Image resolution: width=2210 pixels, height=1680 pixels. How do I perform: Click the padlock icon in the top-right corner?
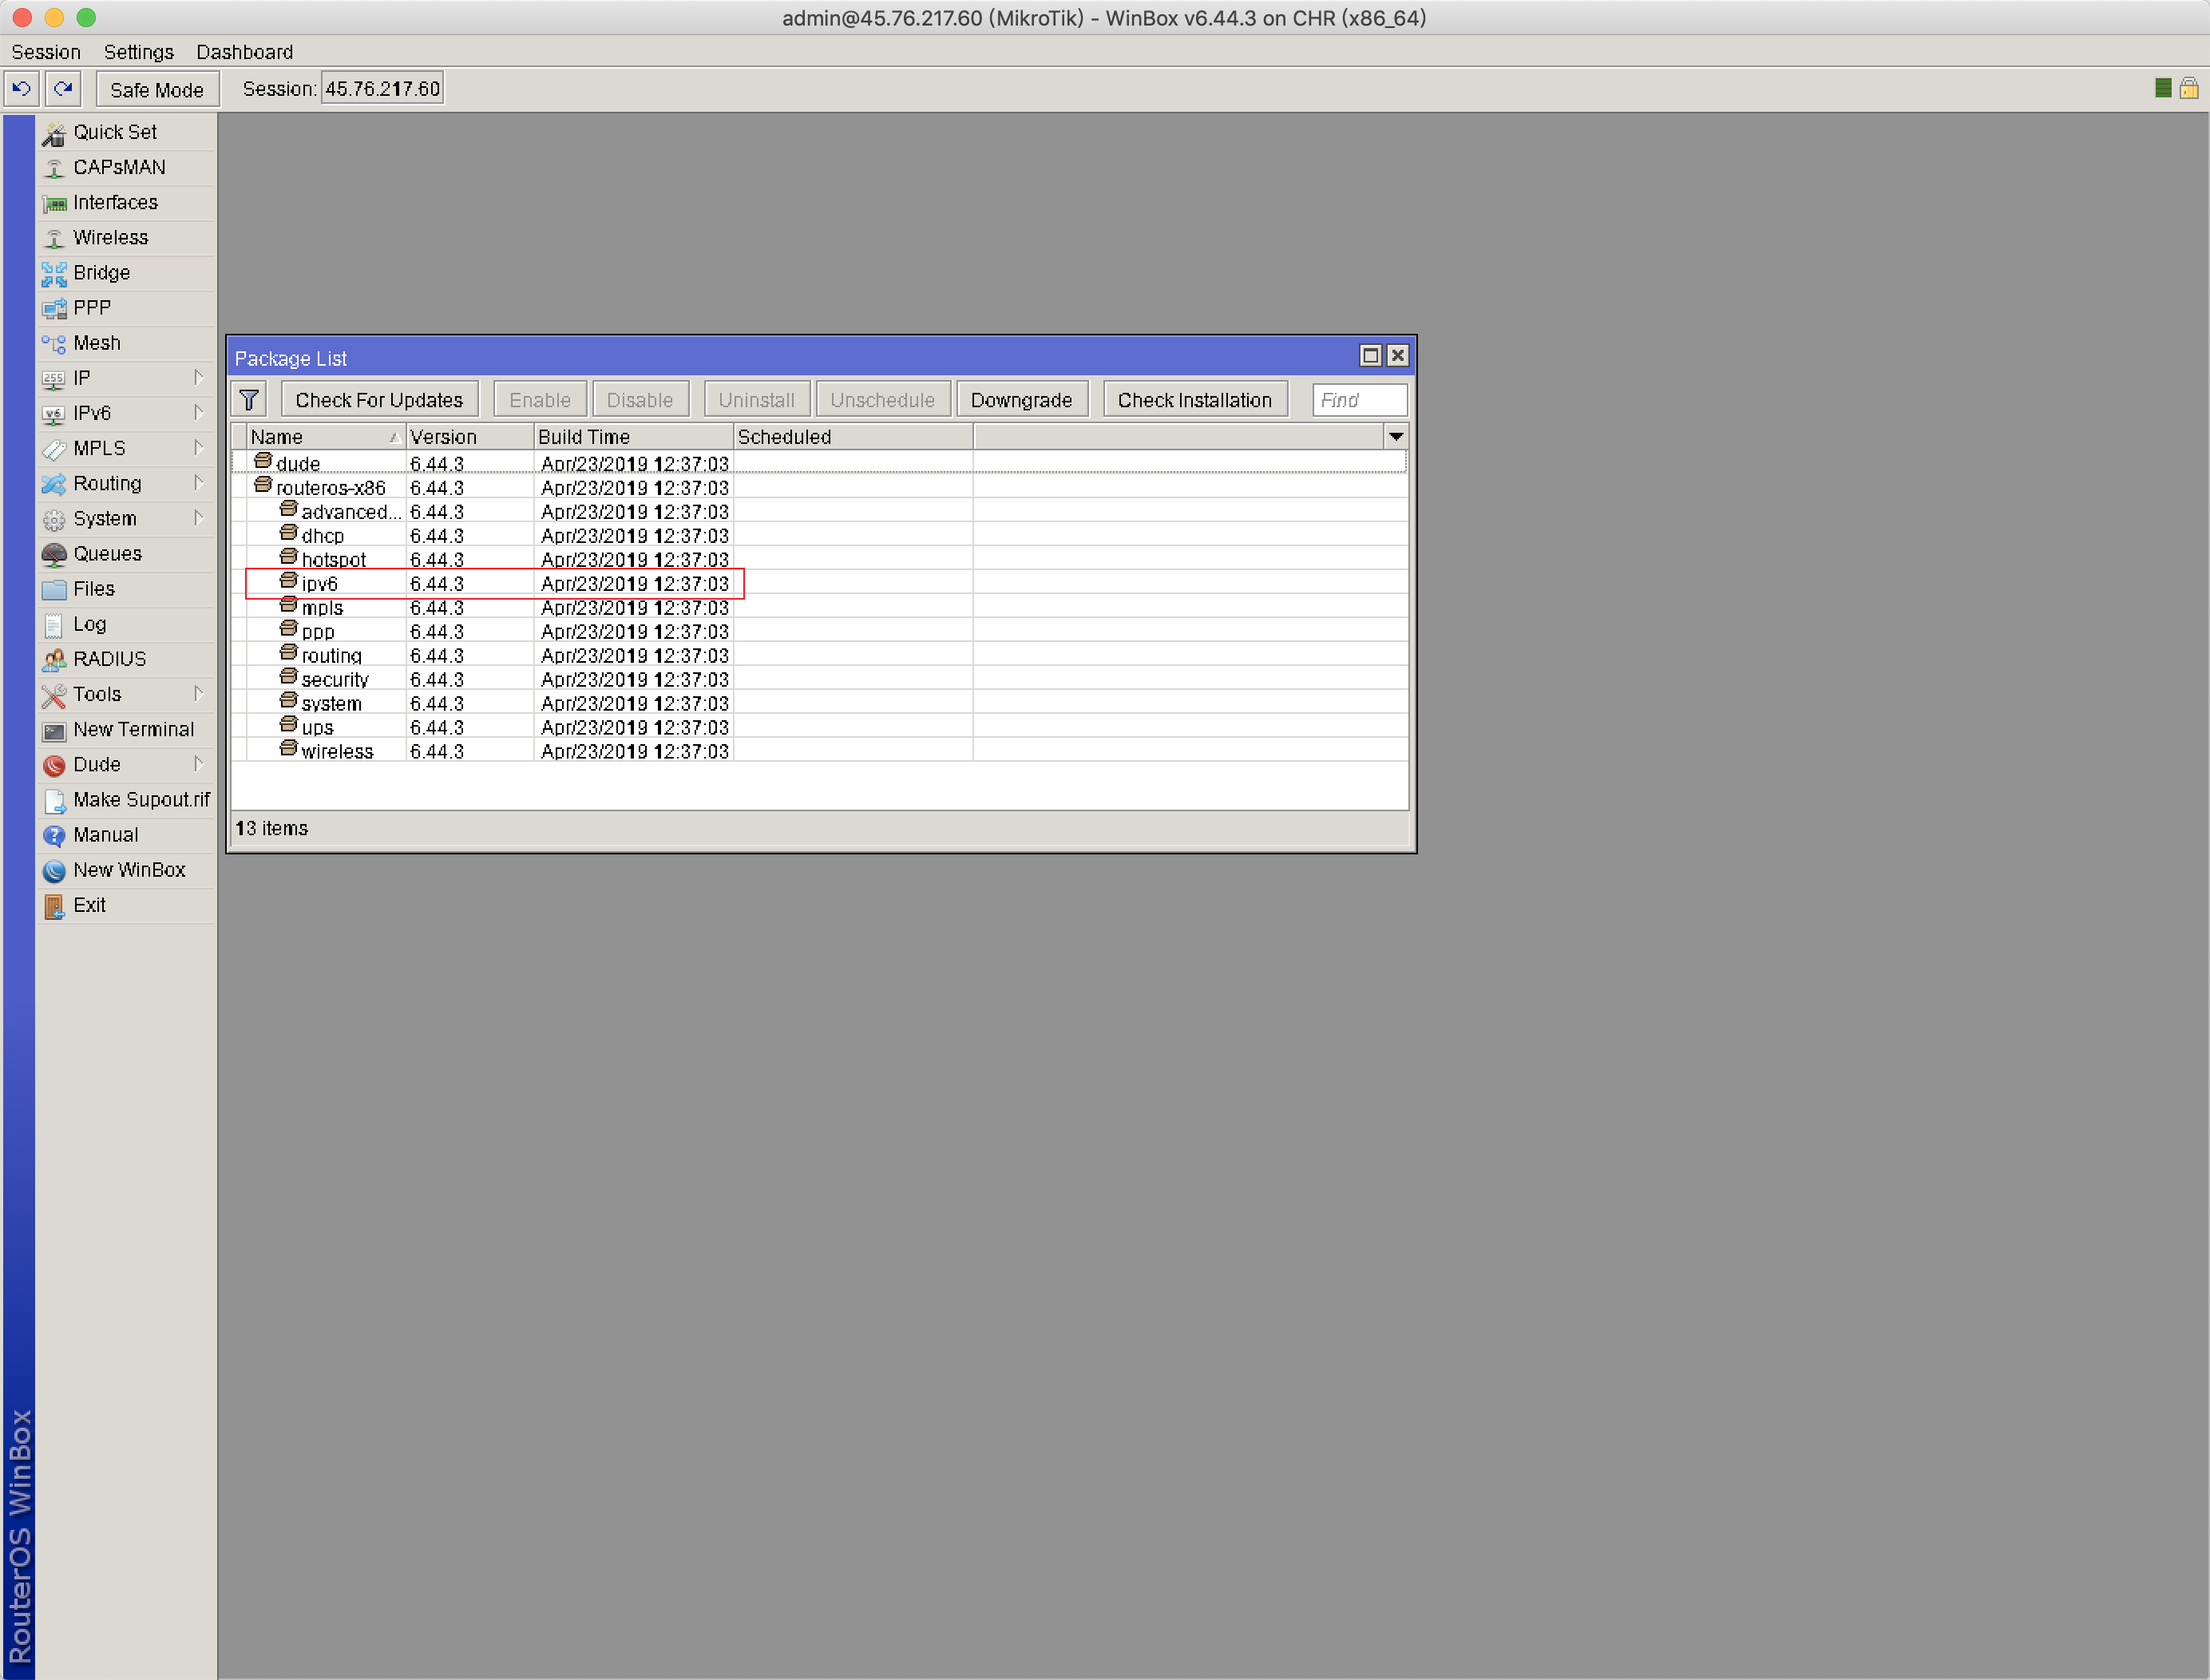2189,88
